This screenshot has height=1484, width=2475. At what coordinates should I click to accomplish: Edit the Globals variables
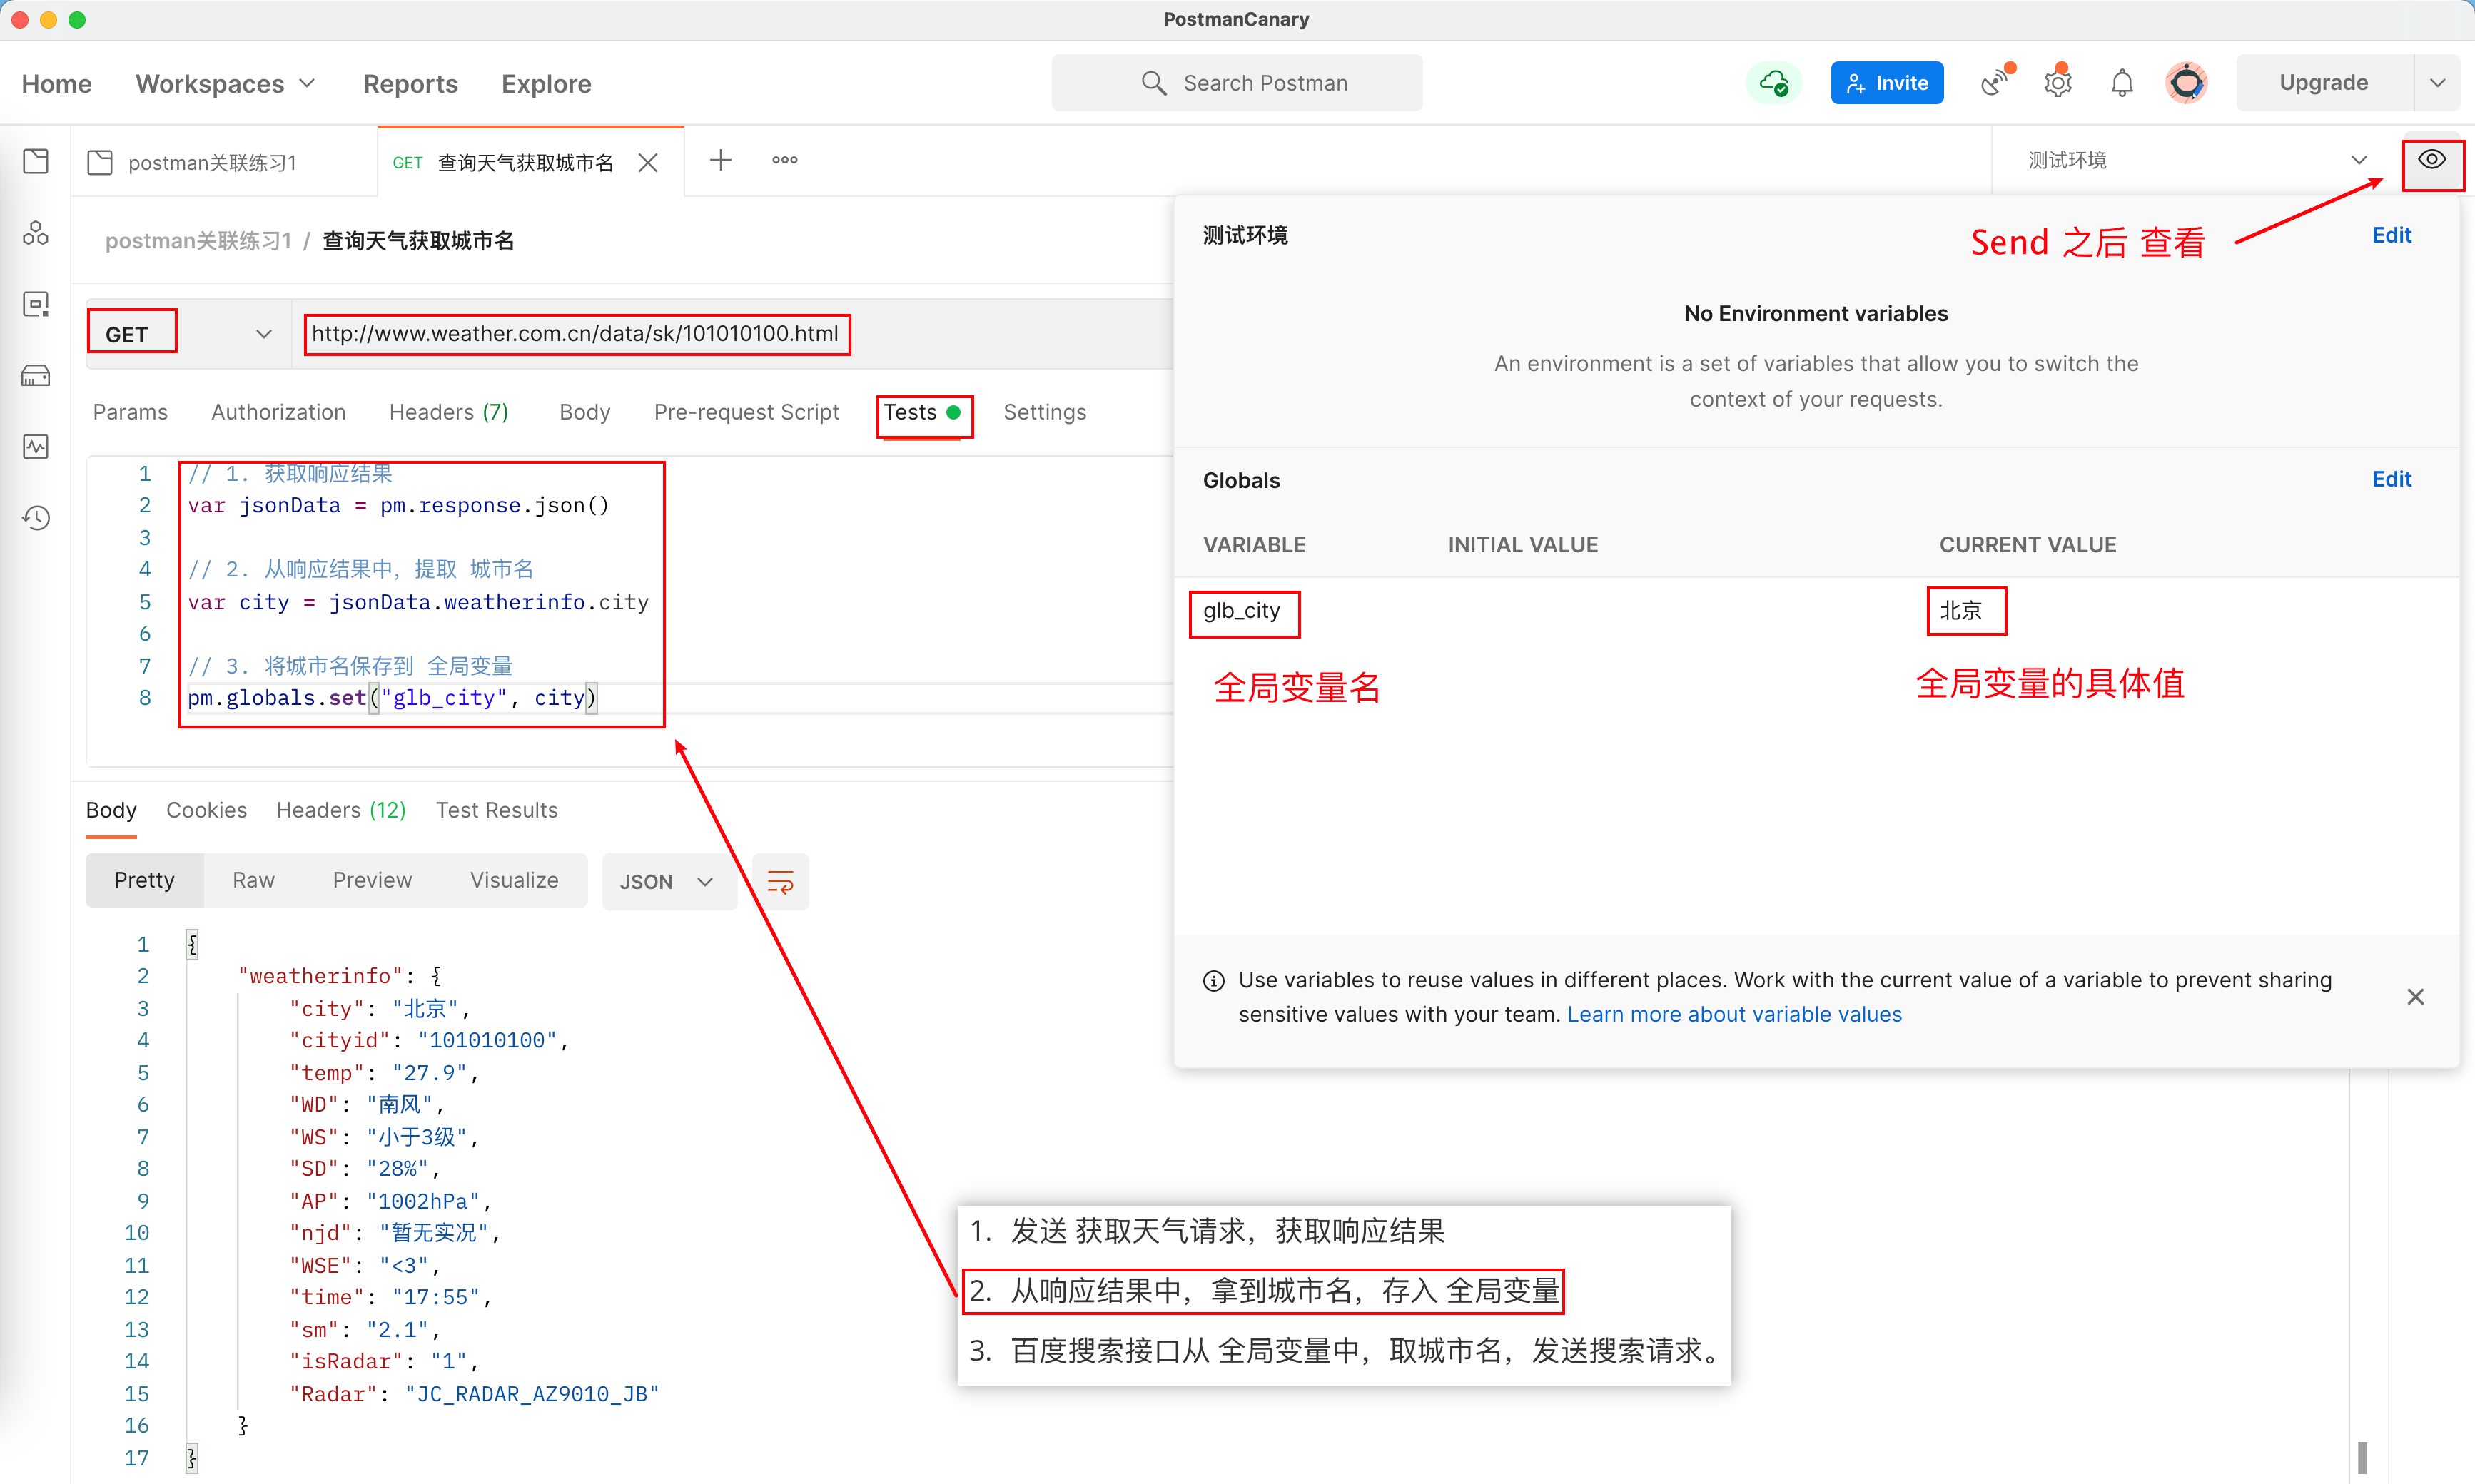[x=2391, y=479]
